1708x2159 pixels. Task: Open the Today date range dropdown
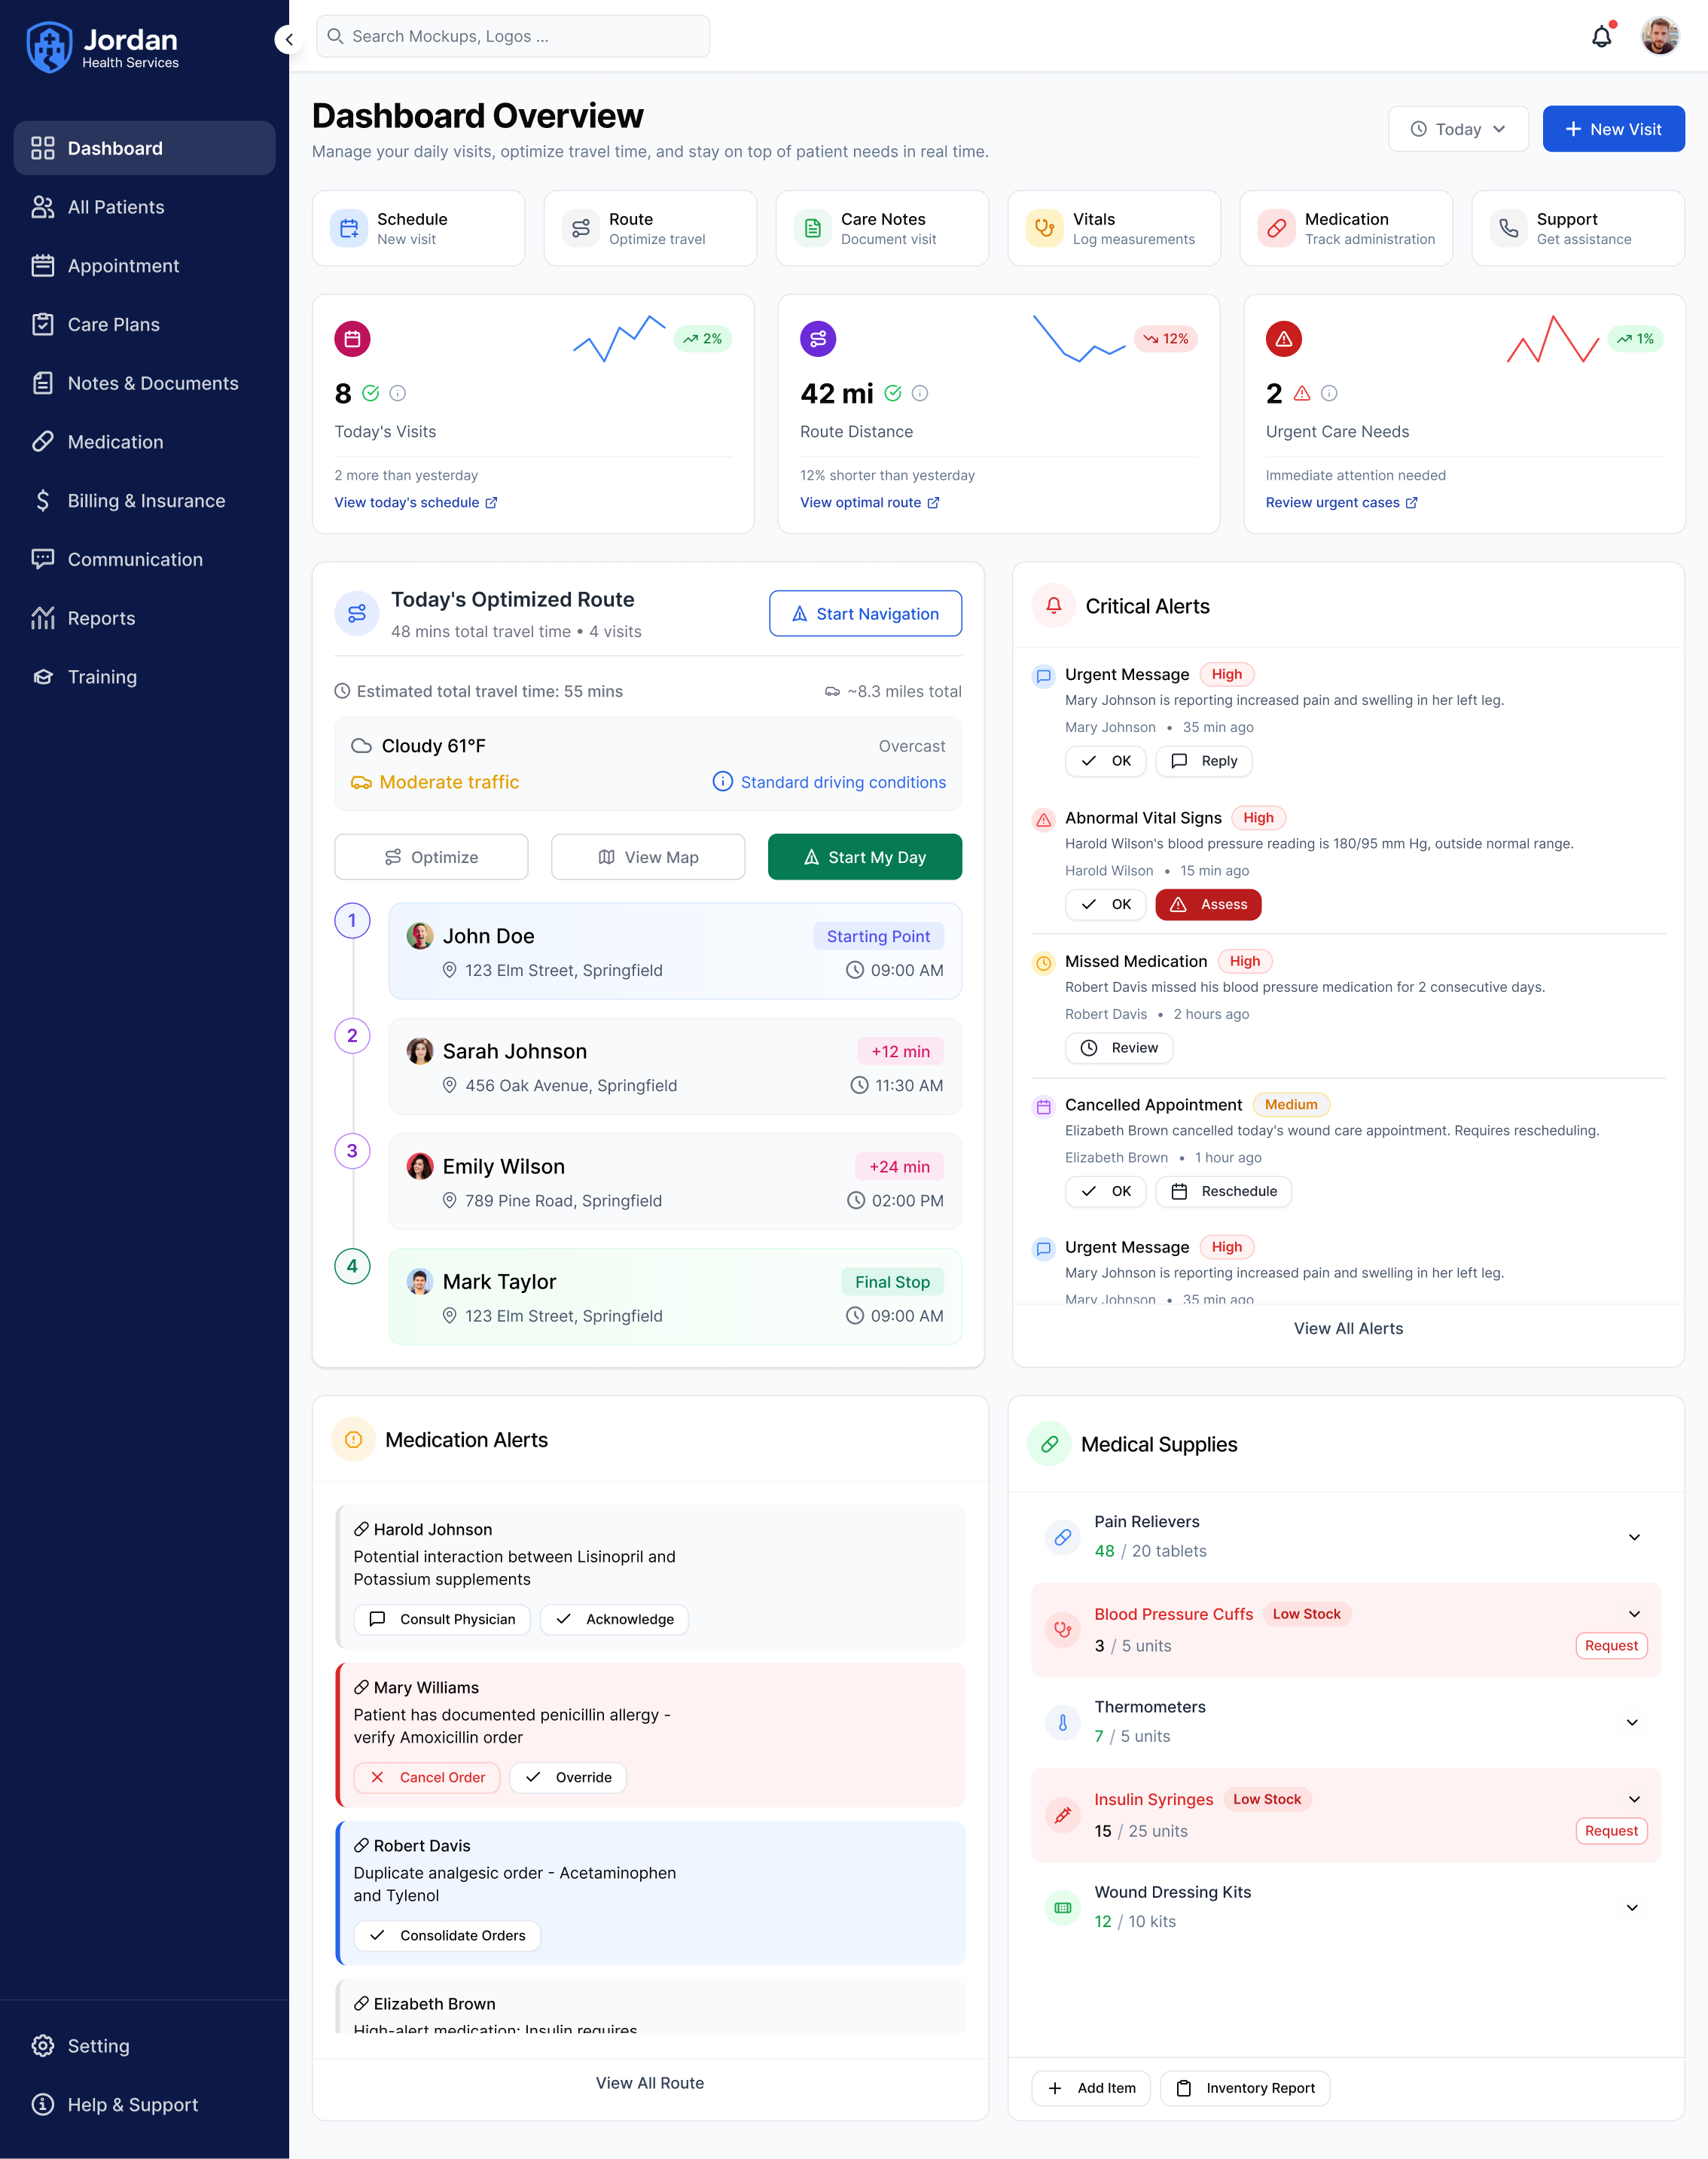pyautogui.click(x=1458, y=129)
